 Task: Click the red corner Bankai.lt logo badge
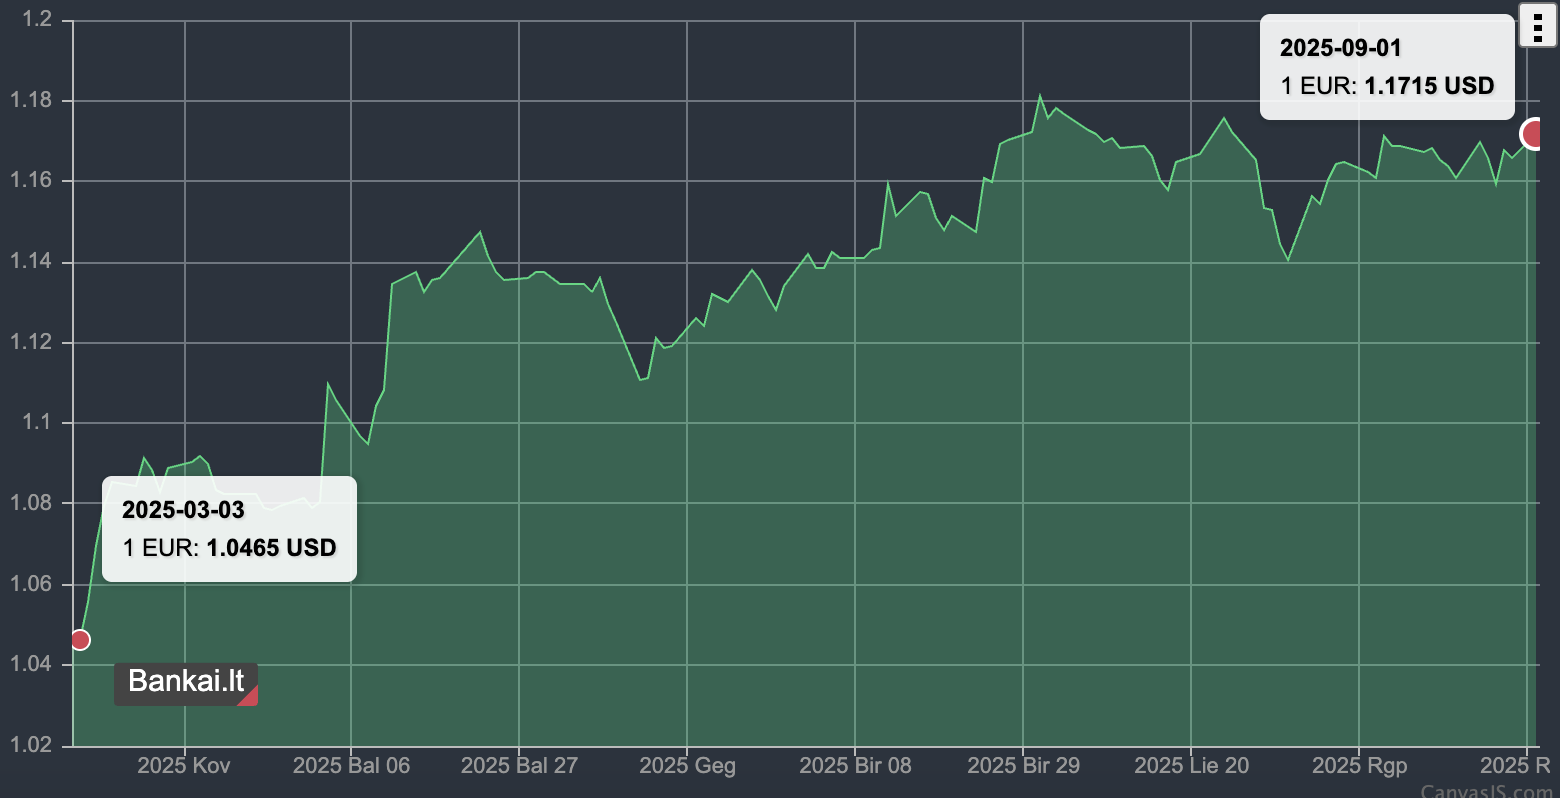point(186,683)
